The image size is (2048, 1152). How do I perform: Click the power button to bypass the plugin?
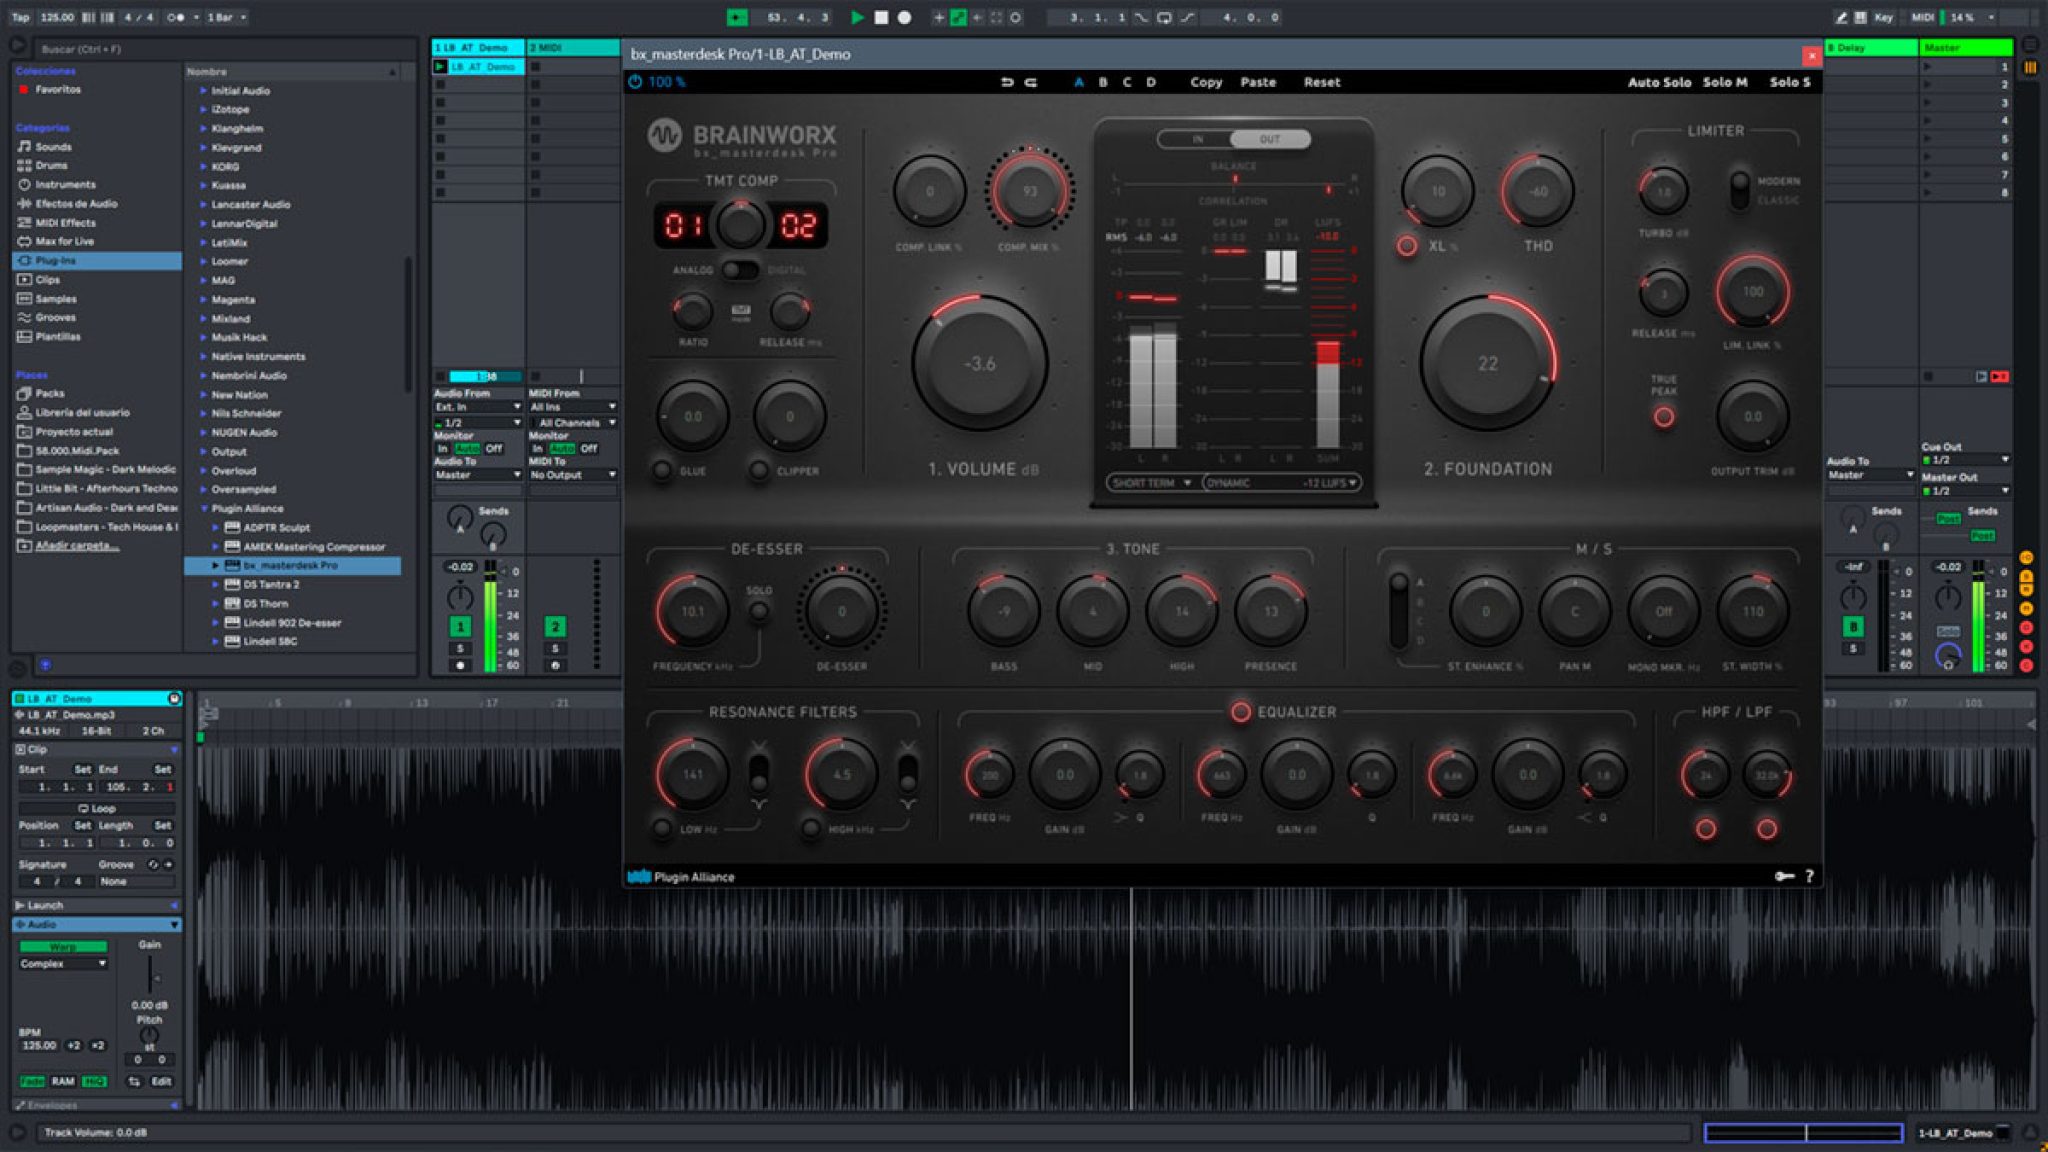(x=638, y=83)
